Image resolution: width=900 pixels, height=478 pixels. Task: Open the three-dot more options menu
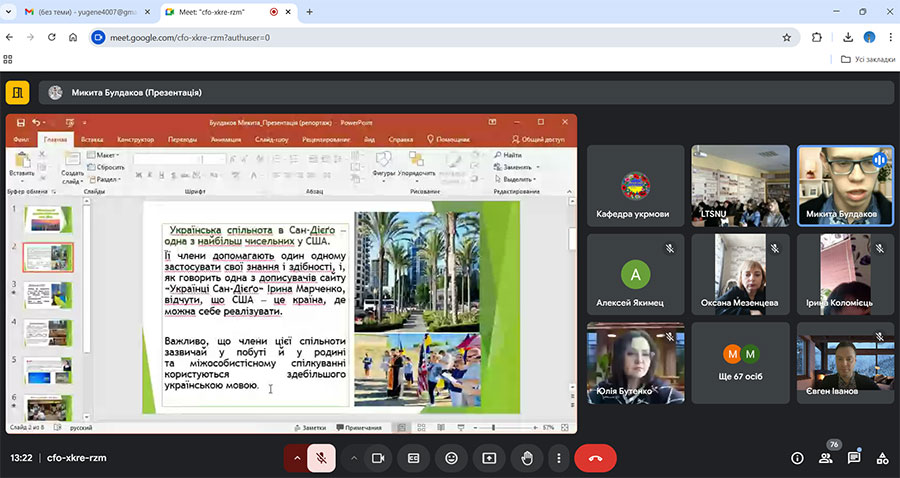pyautogui.click(x=558, y=457)
